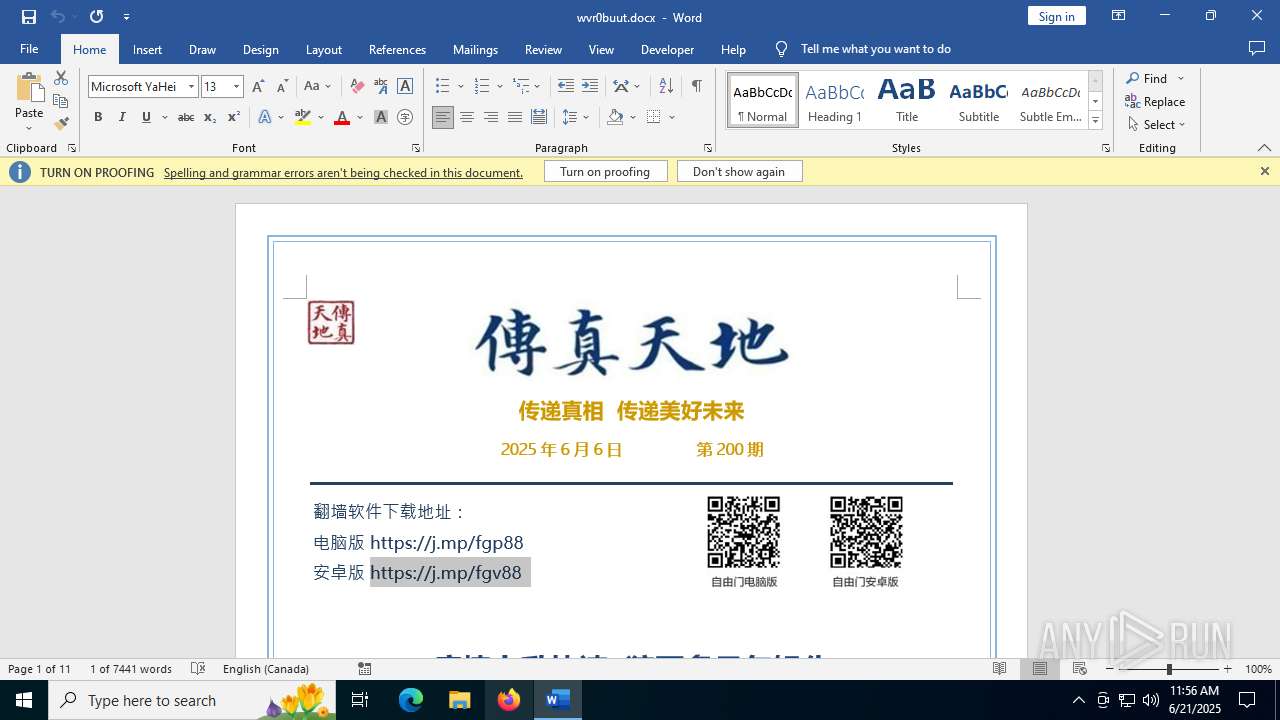Click the spelling and grammar message link
The height and width of the screenshot is (720, 1280).
[343, 172]
